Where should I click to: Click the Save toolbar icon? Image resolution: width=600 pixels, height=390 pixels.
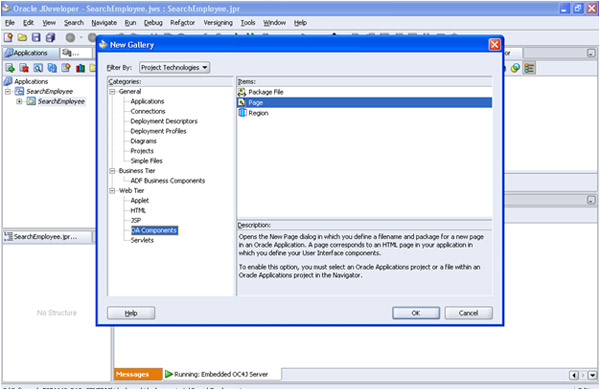point(36,37)
